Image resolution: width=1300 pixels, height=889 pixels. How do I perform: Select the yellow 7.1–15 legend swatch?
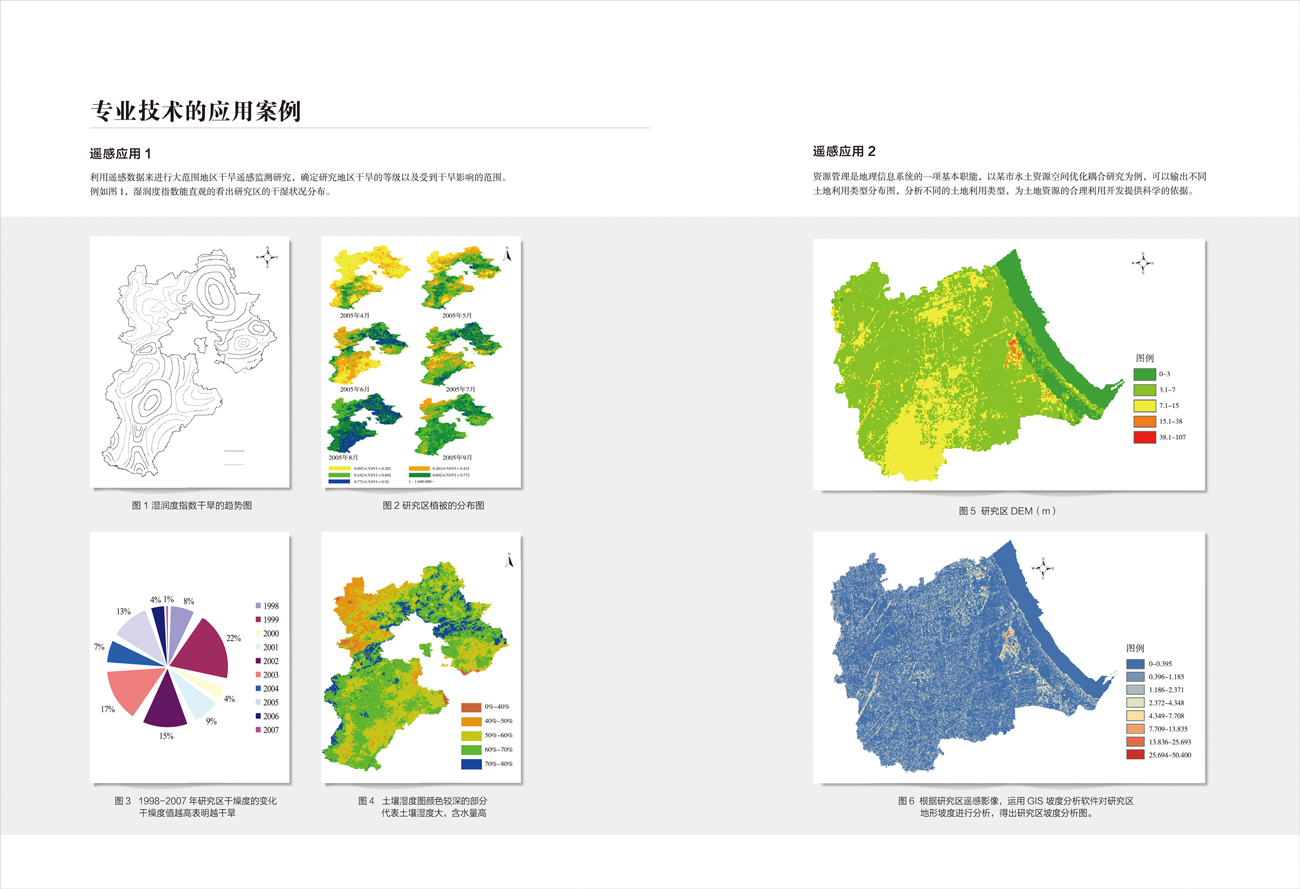click(x=1144, y=405)
